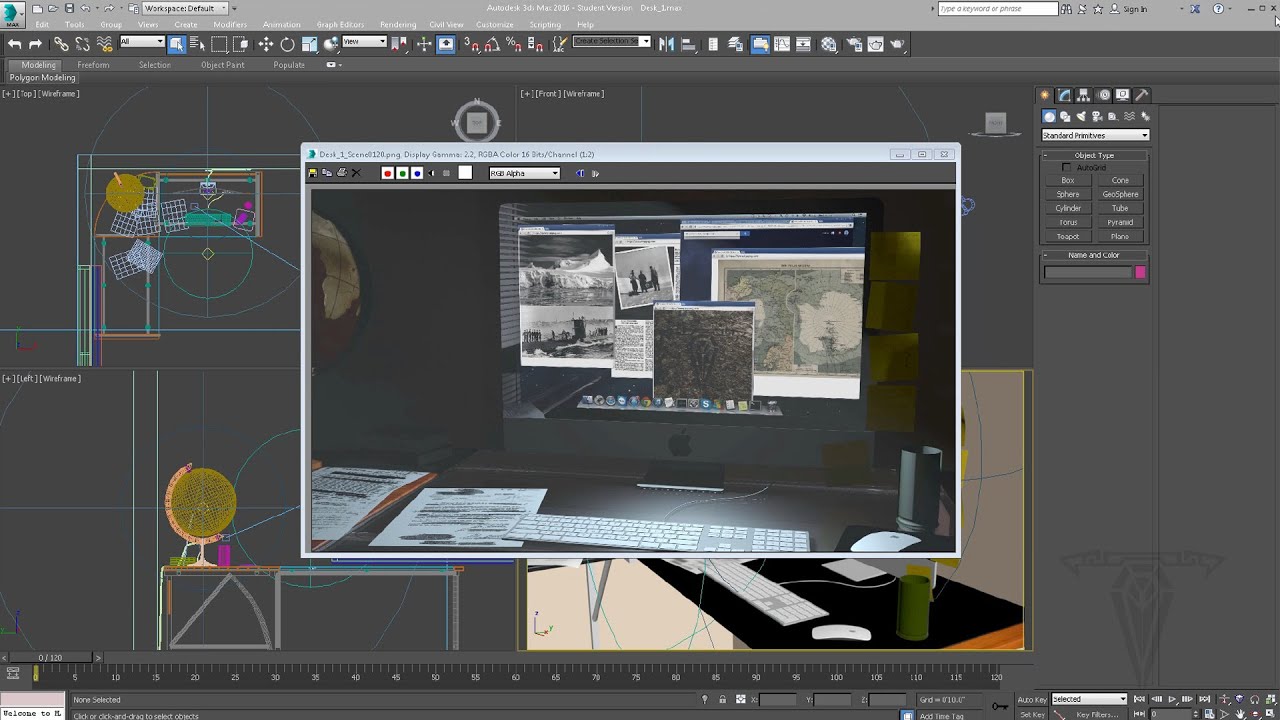Toggle Angle Snap in main toolbar

pos(491,44)
